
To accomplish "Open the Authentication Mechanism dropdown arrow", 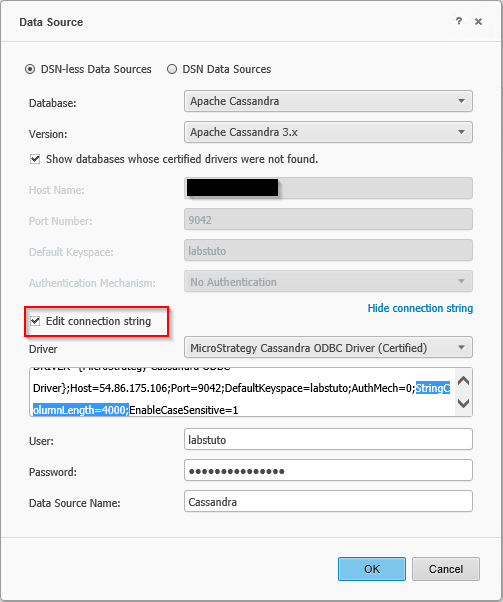I will point(462,281).
